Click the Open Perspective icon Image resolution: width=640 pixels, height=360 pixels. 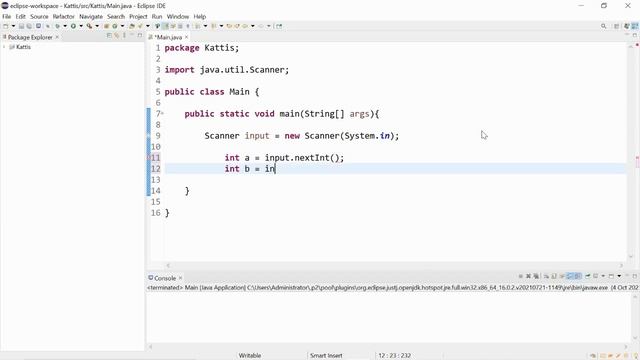tap(616, 26)
